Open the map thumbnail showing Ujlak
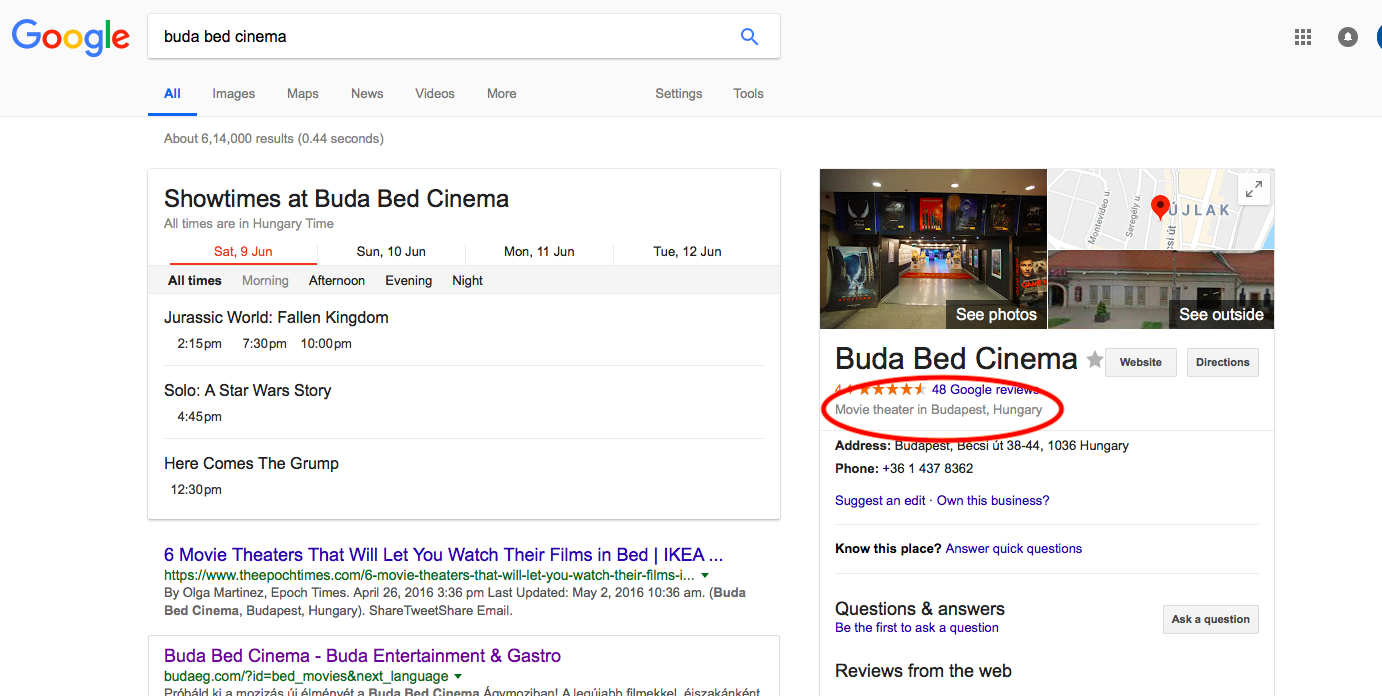Viewport: 1382px width, 696px height. click(1161, 209)
